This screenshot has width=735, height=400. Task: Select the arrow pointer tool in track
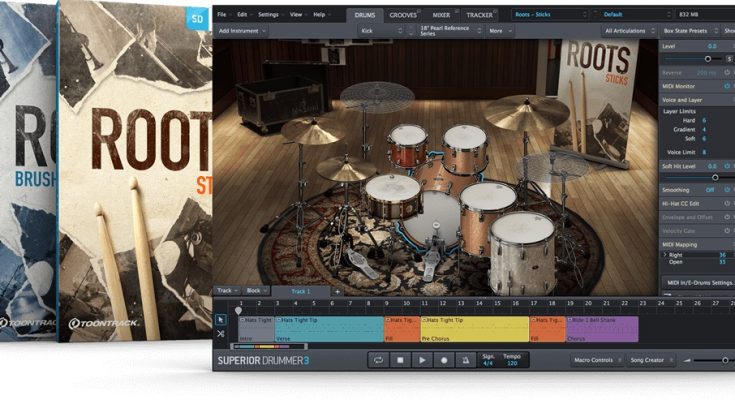(221, 318)
